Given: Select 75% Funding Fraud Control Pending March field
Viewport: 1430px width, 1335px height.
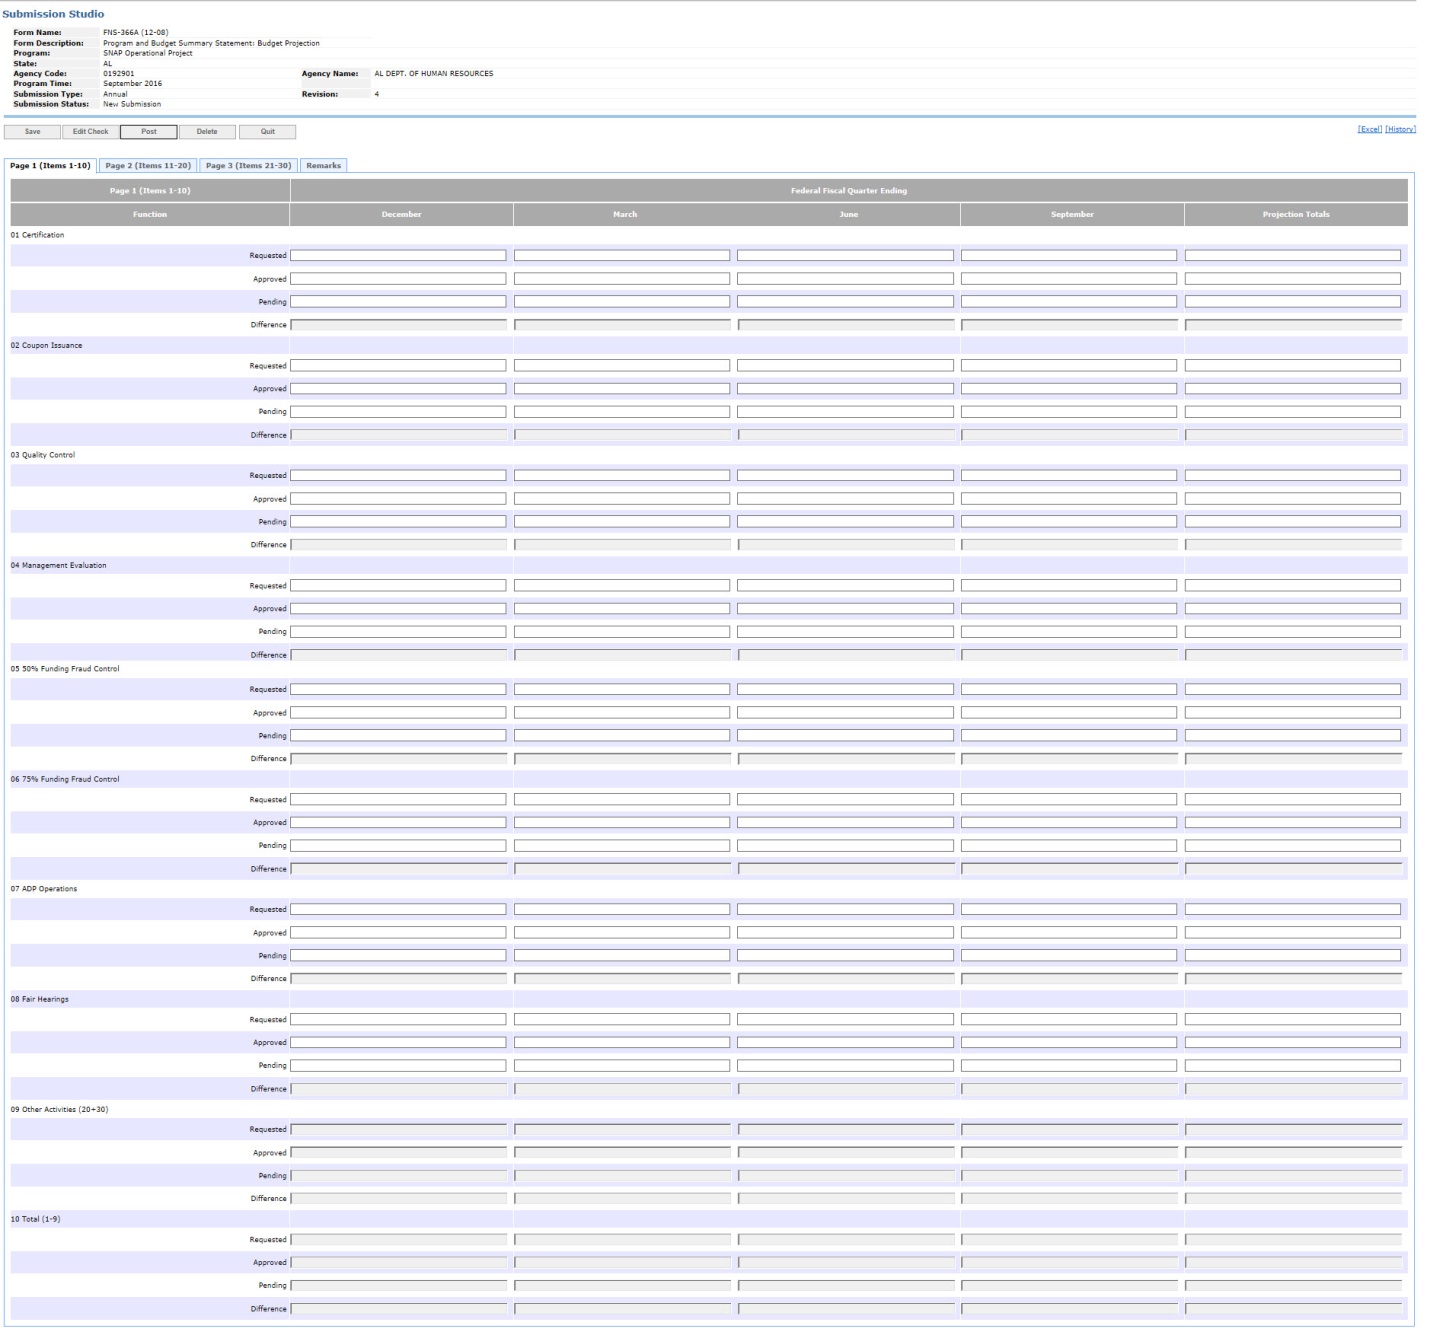Looking at the screenshot, I should [621, 846].
